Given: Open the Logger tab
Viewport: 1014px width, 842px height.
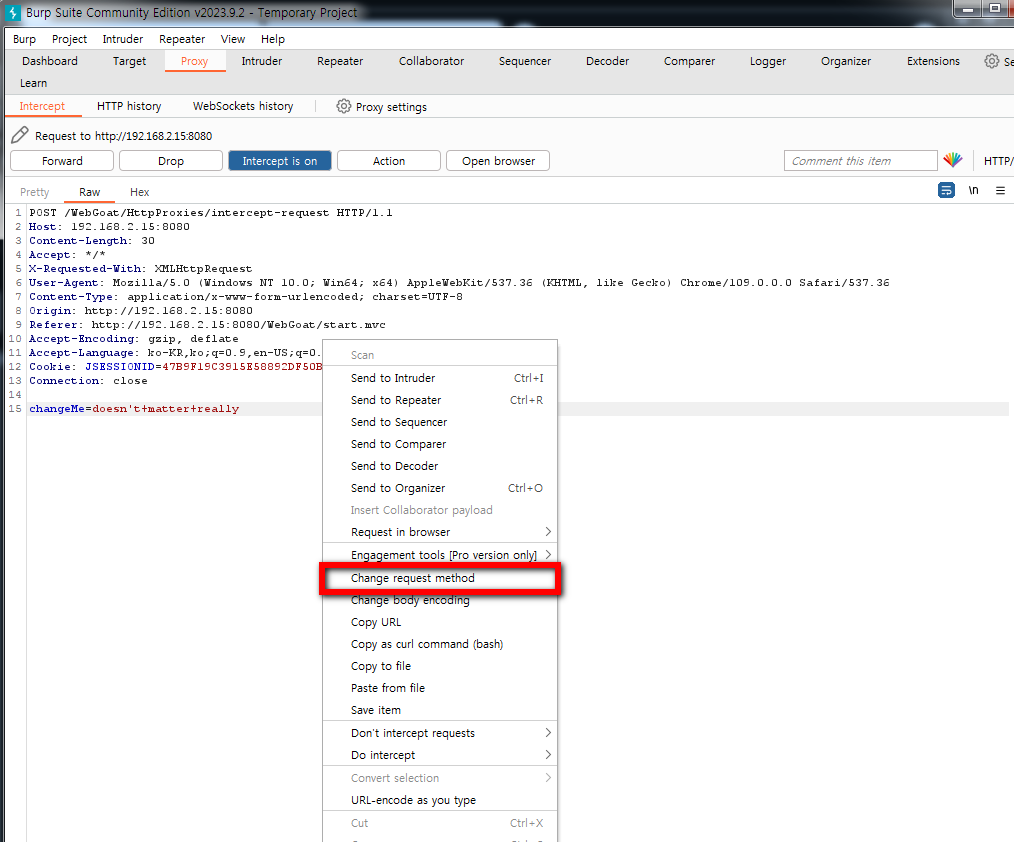Looking at the screenshot, I should tap(768, 61).
